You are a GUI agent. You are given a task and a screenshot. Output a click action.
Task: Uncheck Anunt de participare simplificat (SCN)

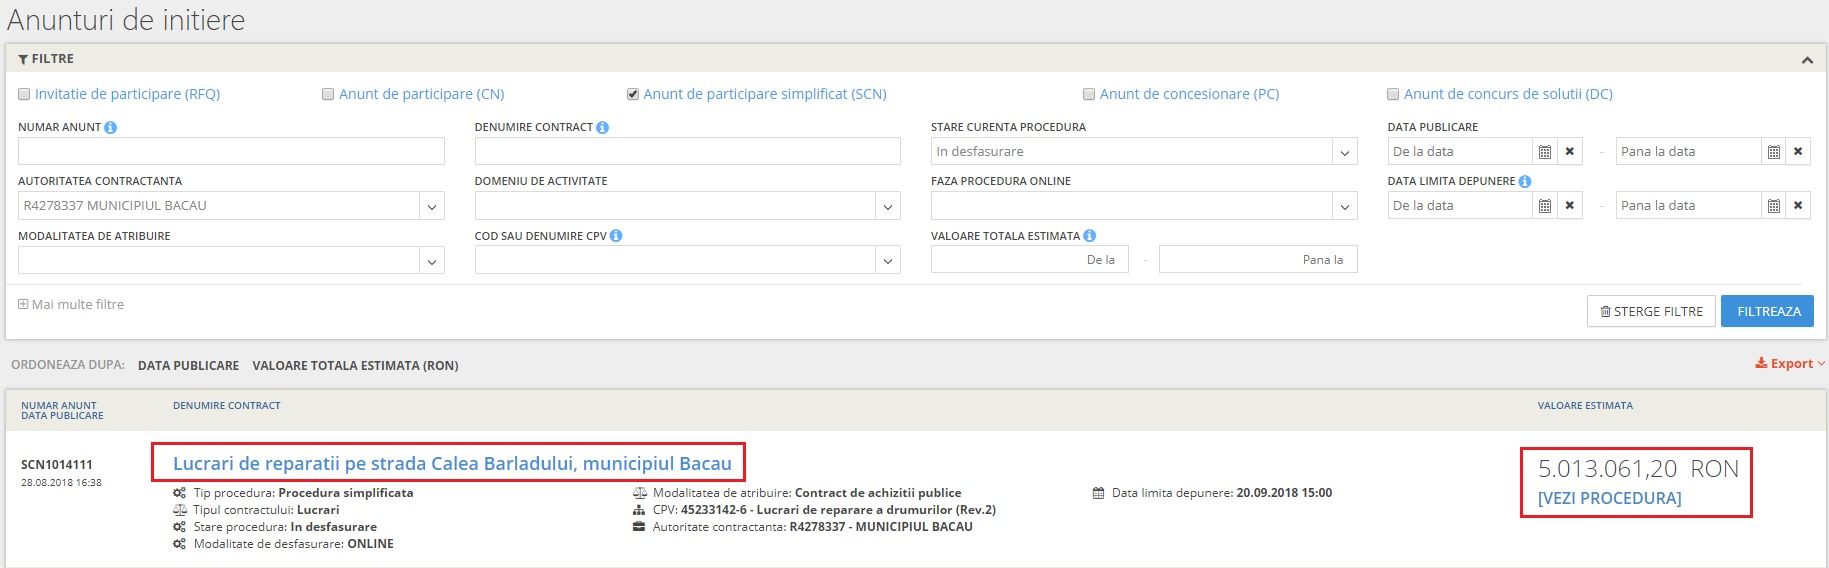(633, 94)
